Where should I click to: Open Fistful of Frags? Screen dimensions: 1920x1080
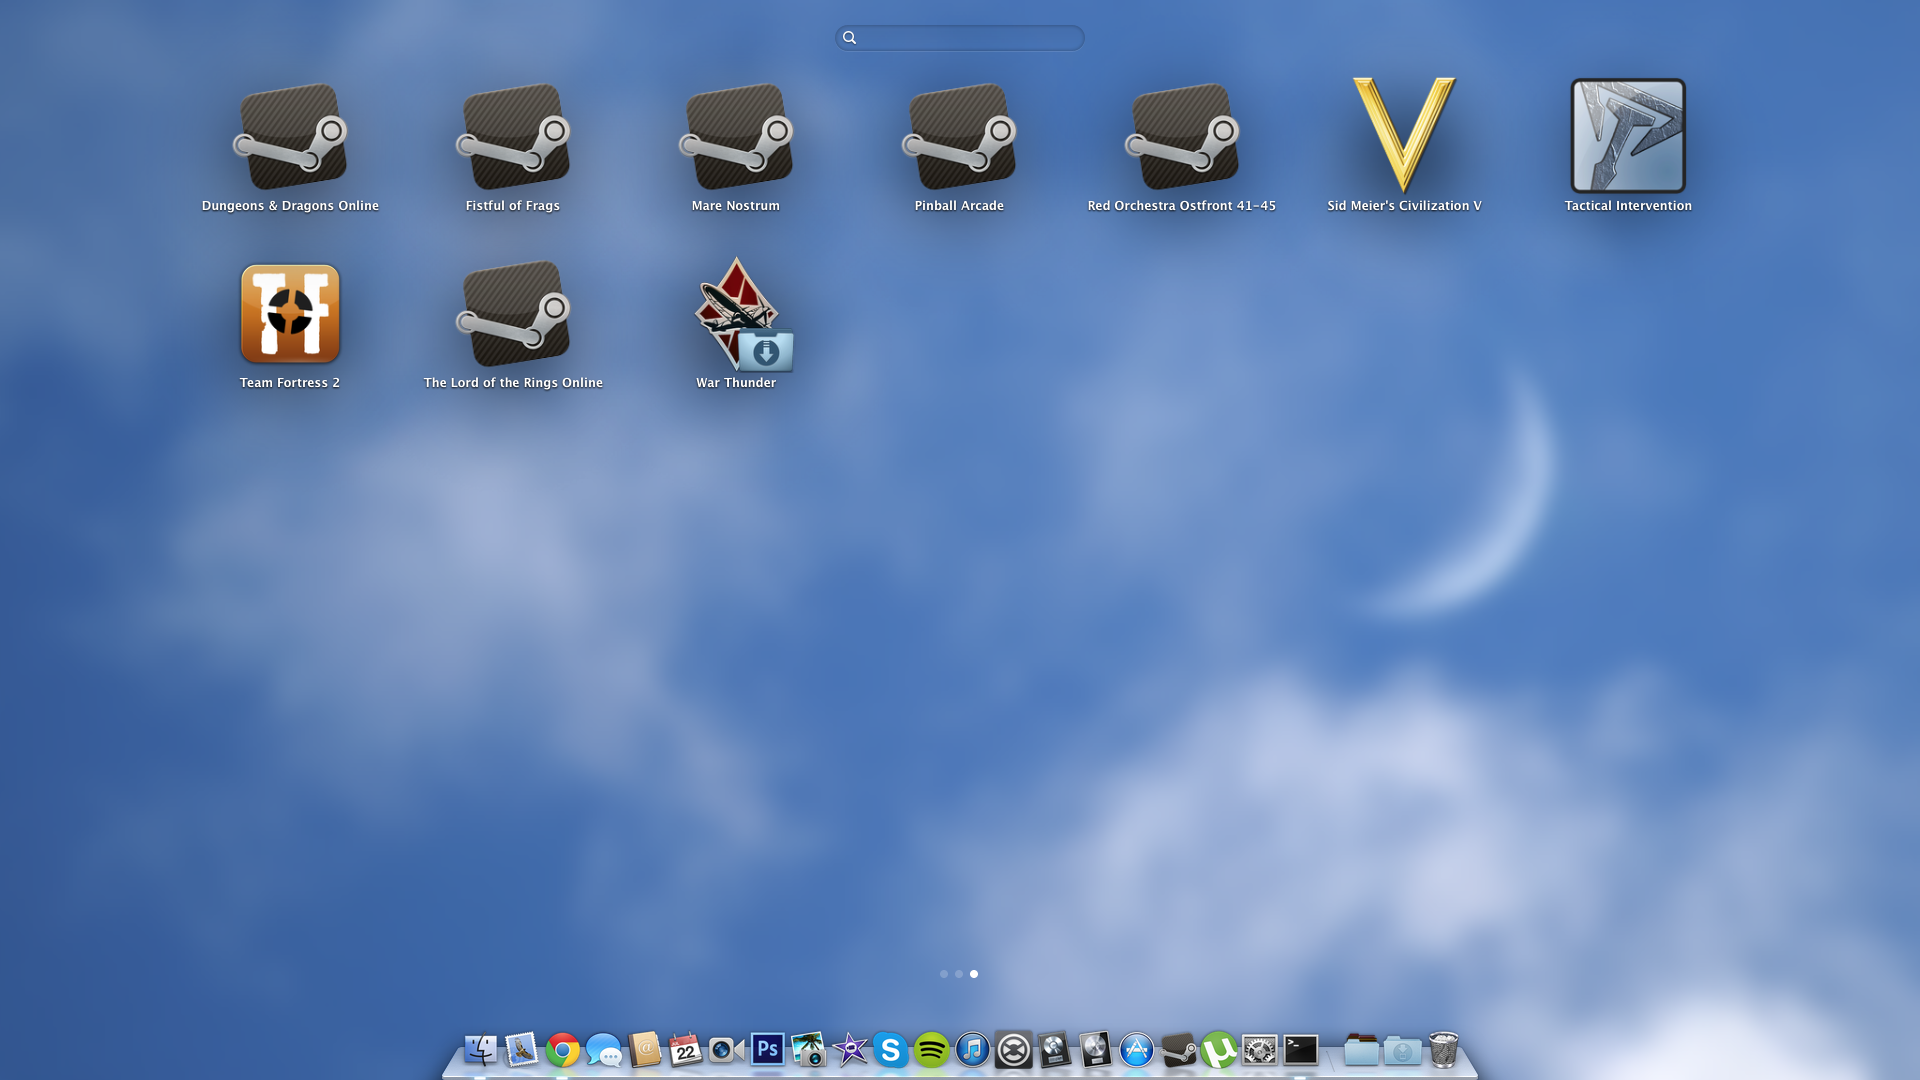click(513, 136)
